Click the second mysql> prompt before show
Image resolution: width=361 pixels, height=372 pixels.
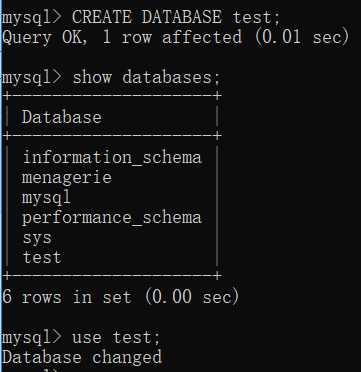31,78
